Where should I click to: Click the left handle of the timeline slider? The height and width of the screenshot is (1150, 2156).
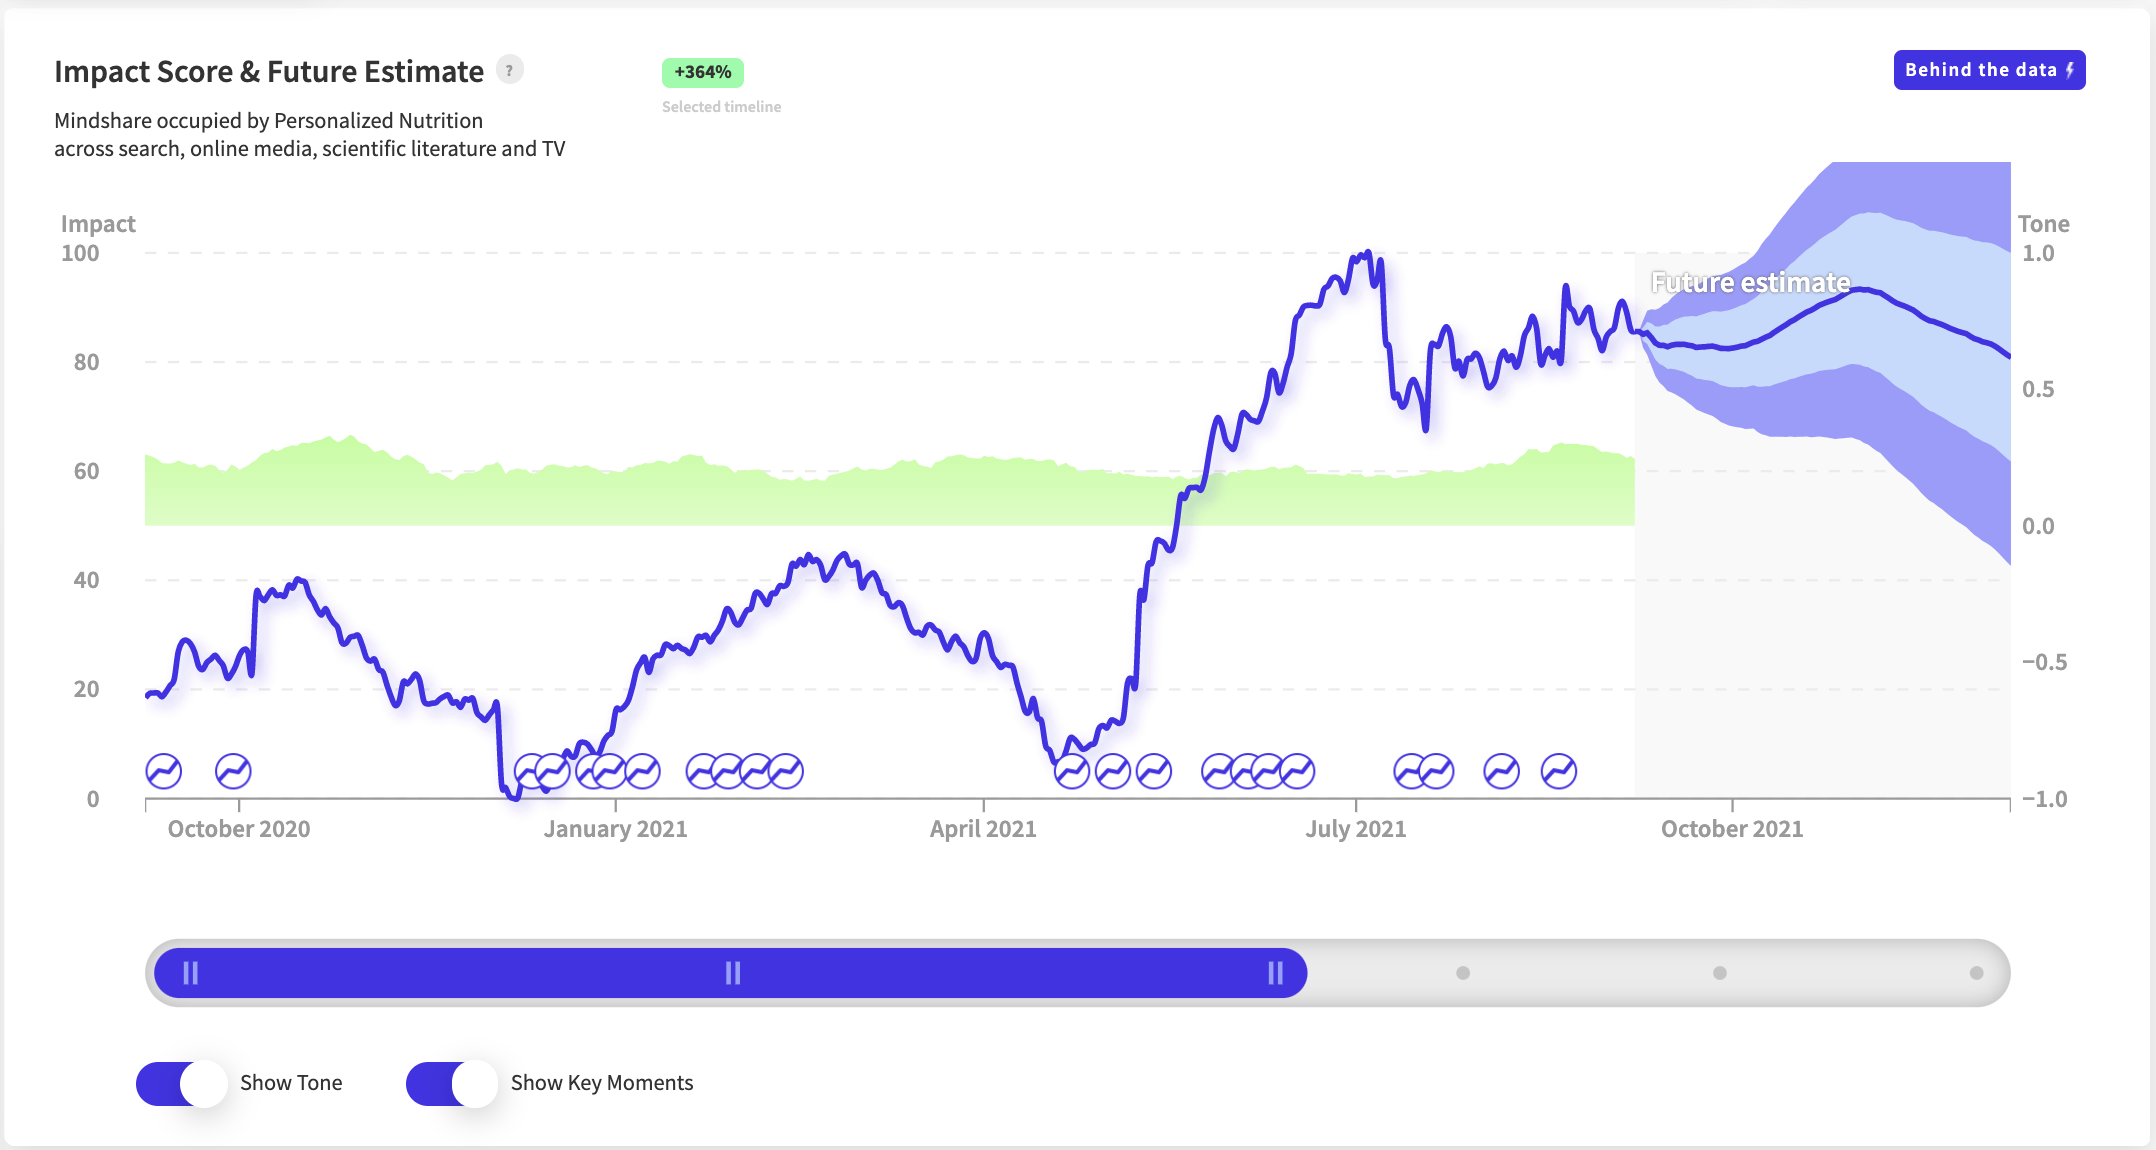[x=191, y=973]
